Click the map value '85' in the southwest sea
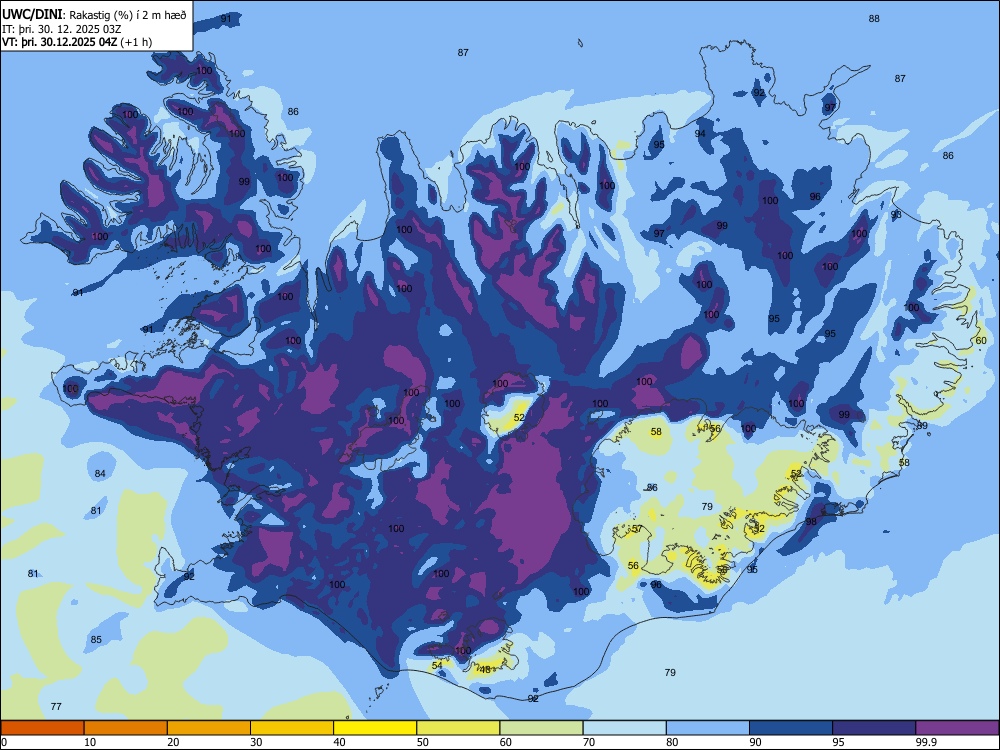This screenshot has height=750, width=1000. pyautogui.click(x=96, y=640)
